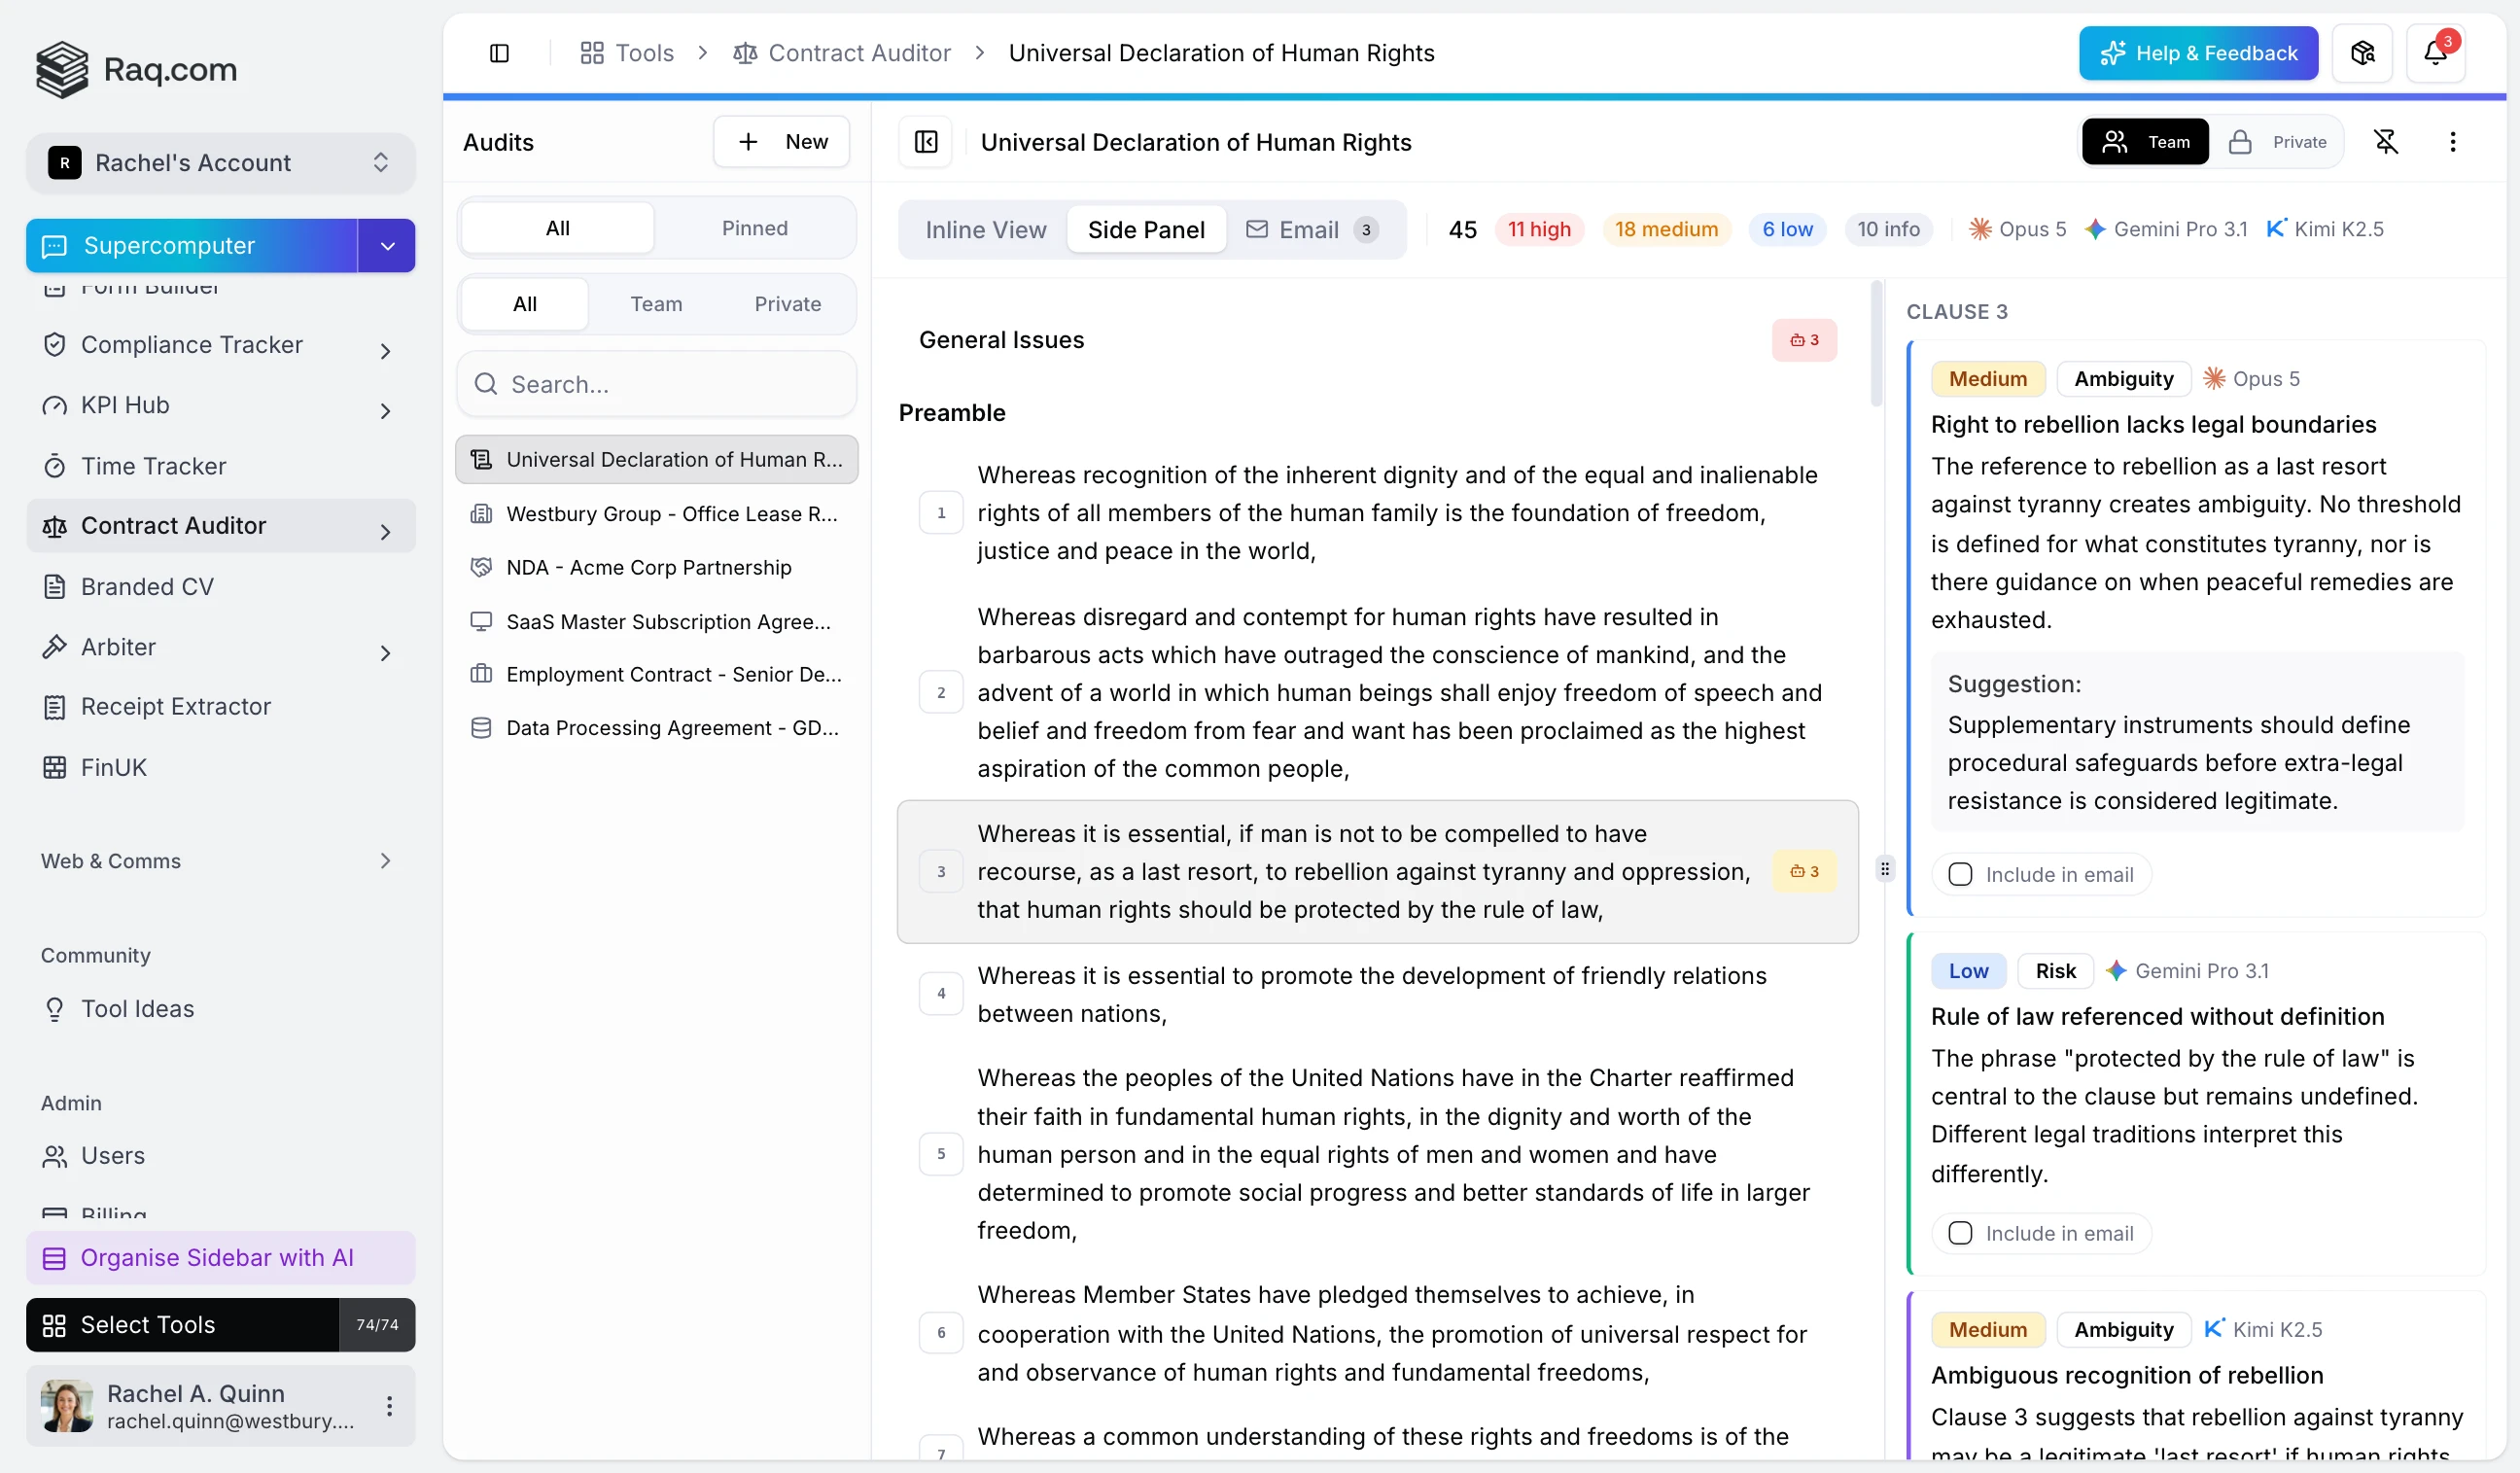Open the Email tab

point(1313,230)
